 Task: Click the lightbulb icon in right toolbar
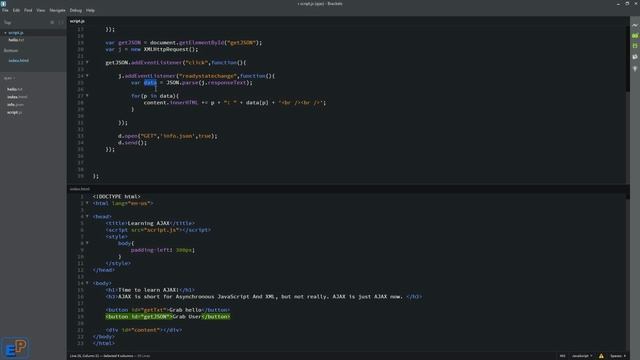[x=635, y=69]
